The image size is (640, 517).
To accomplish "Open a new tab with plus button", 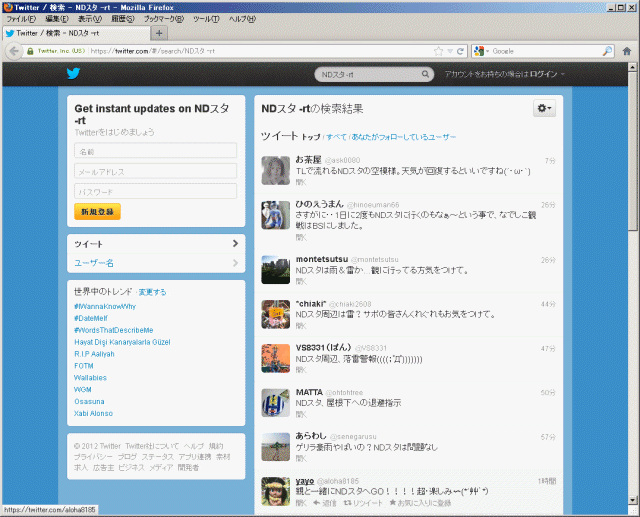I will coord(159,33).
